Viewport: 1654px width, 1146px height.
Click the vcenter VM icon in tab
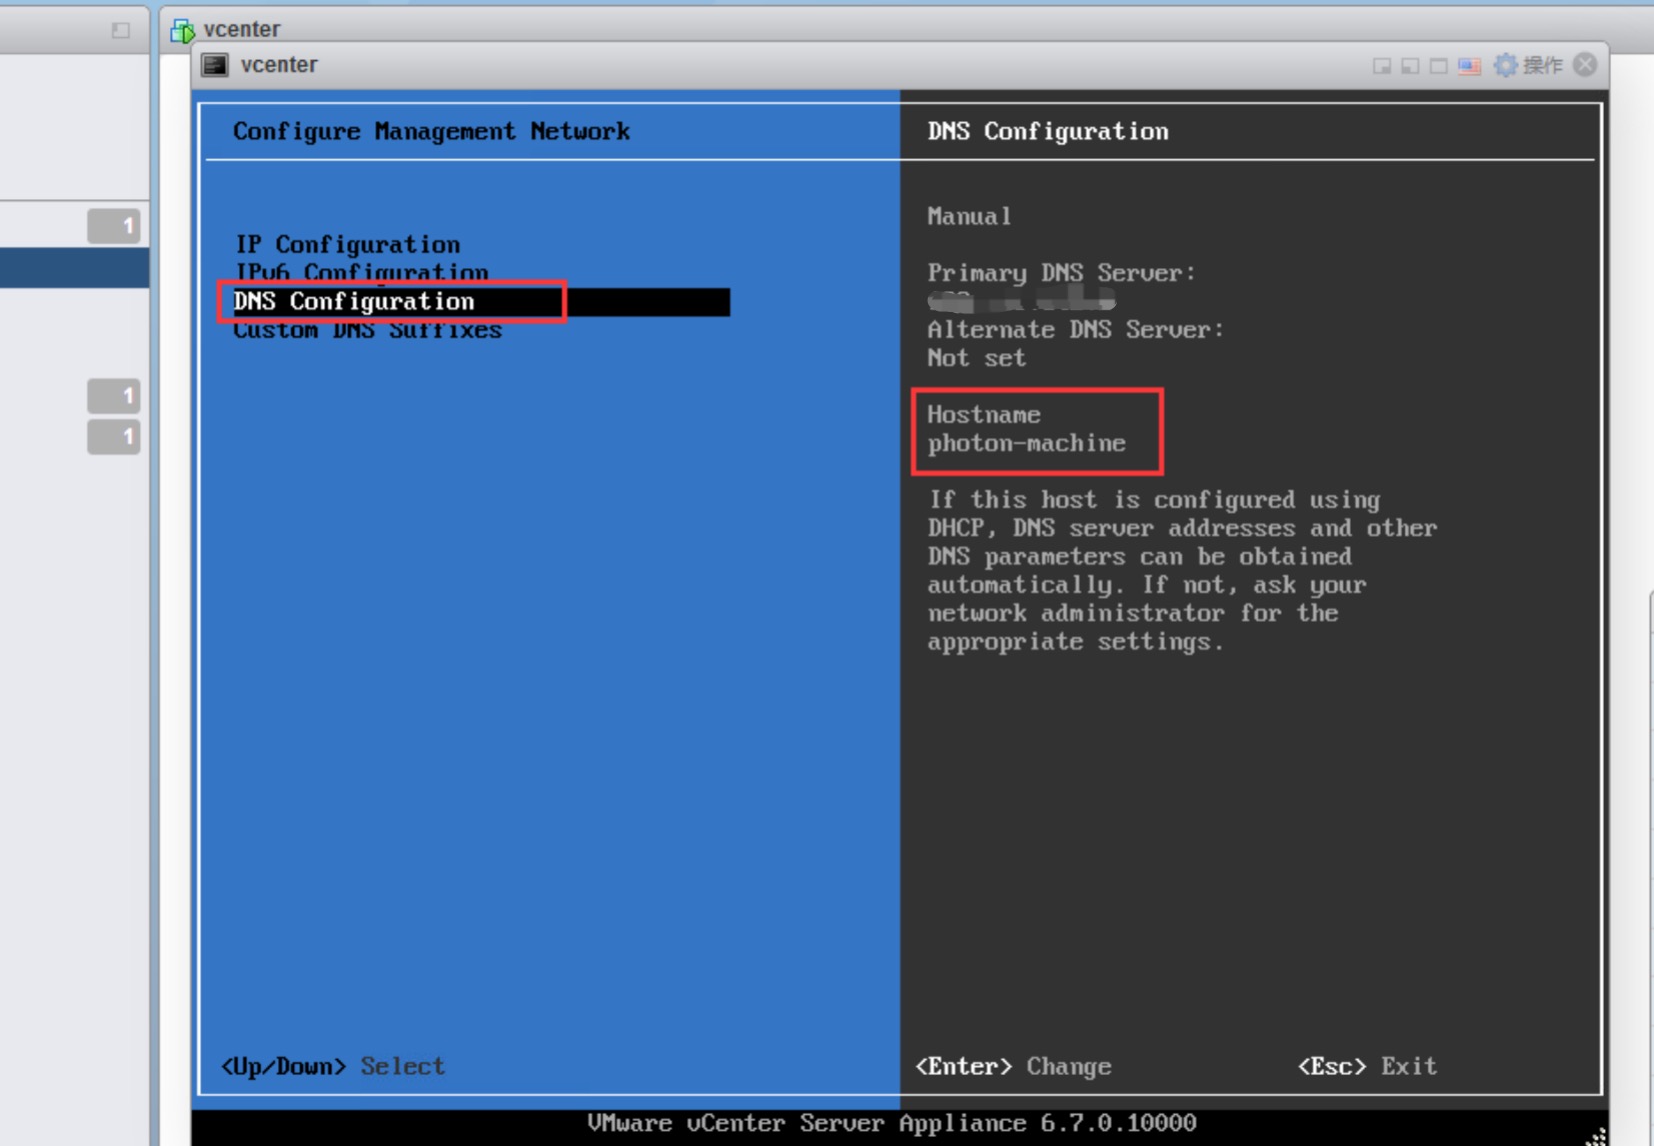[182, 30]
